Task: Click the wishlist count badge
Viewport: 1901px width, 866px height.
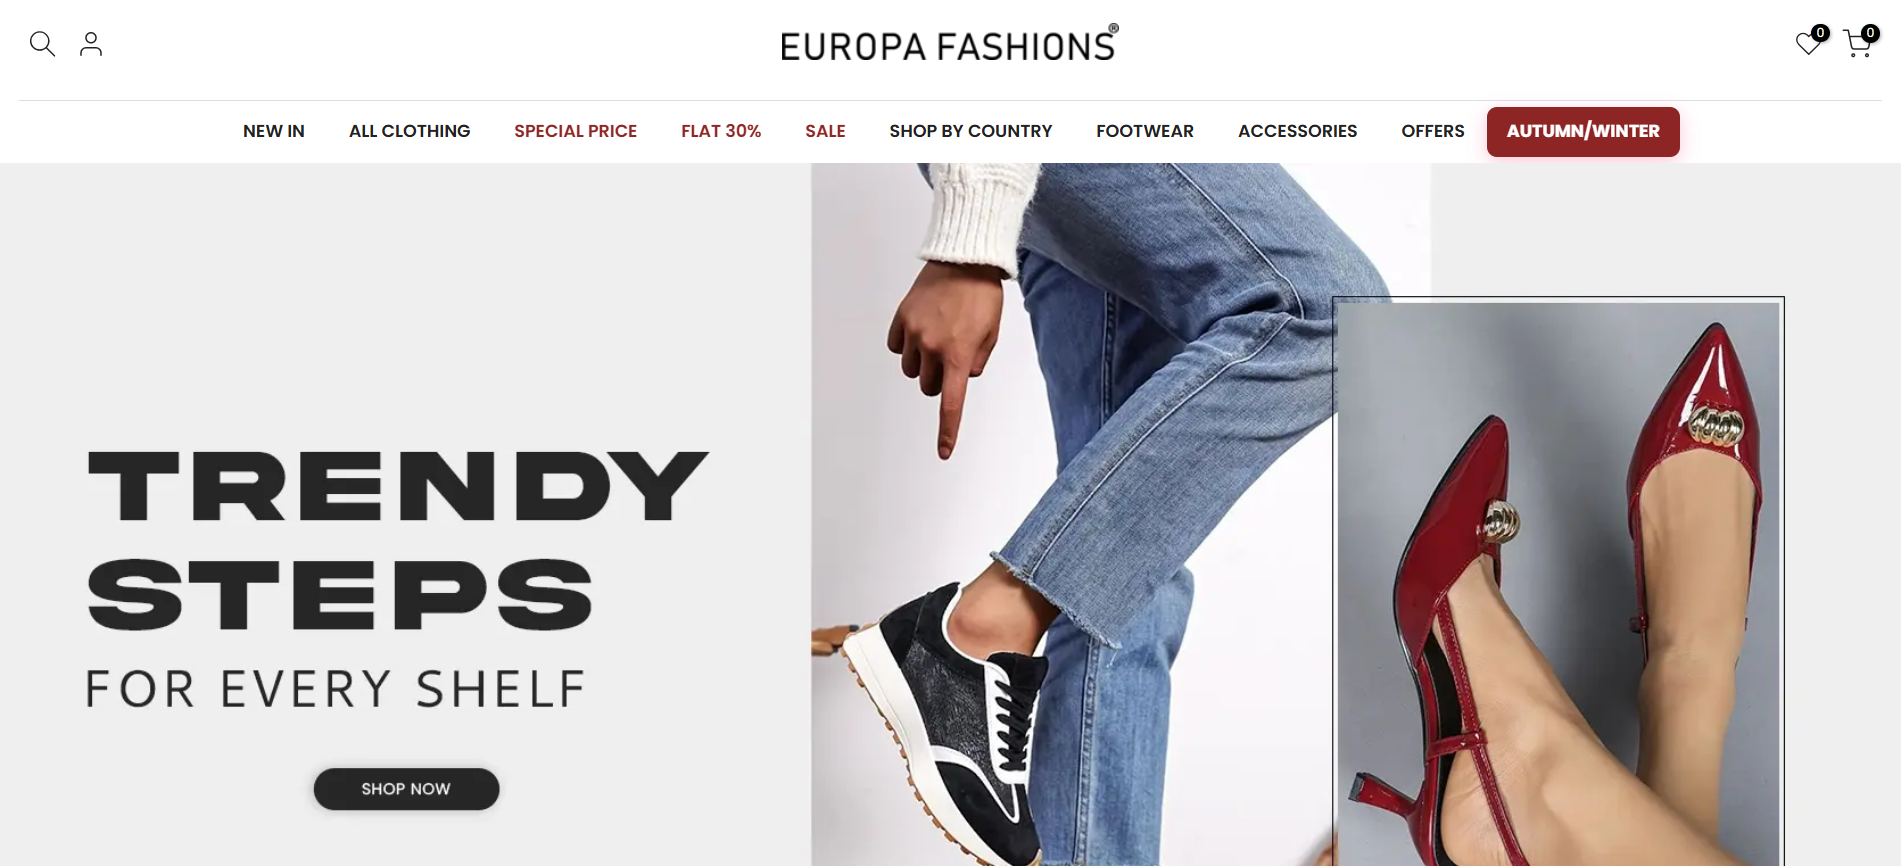Action: pyautogui.click(x=1820, y=33)
